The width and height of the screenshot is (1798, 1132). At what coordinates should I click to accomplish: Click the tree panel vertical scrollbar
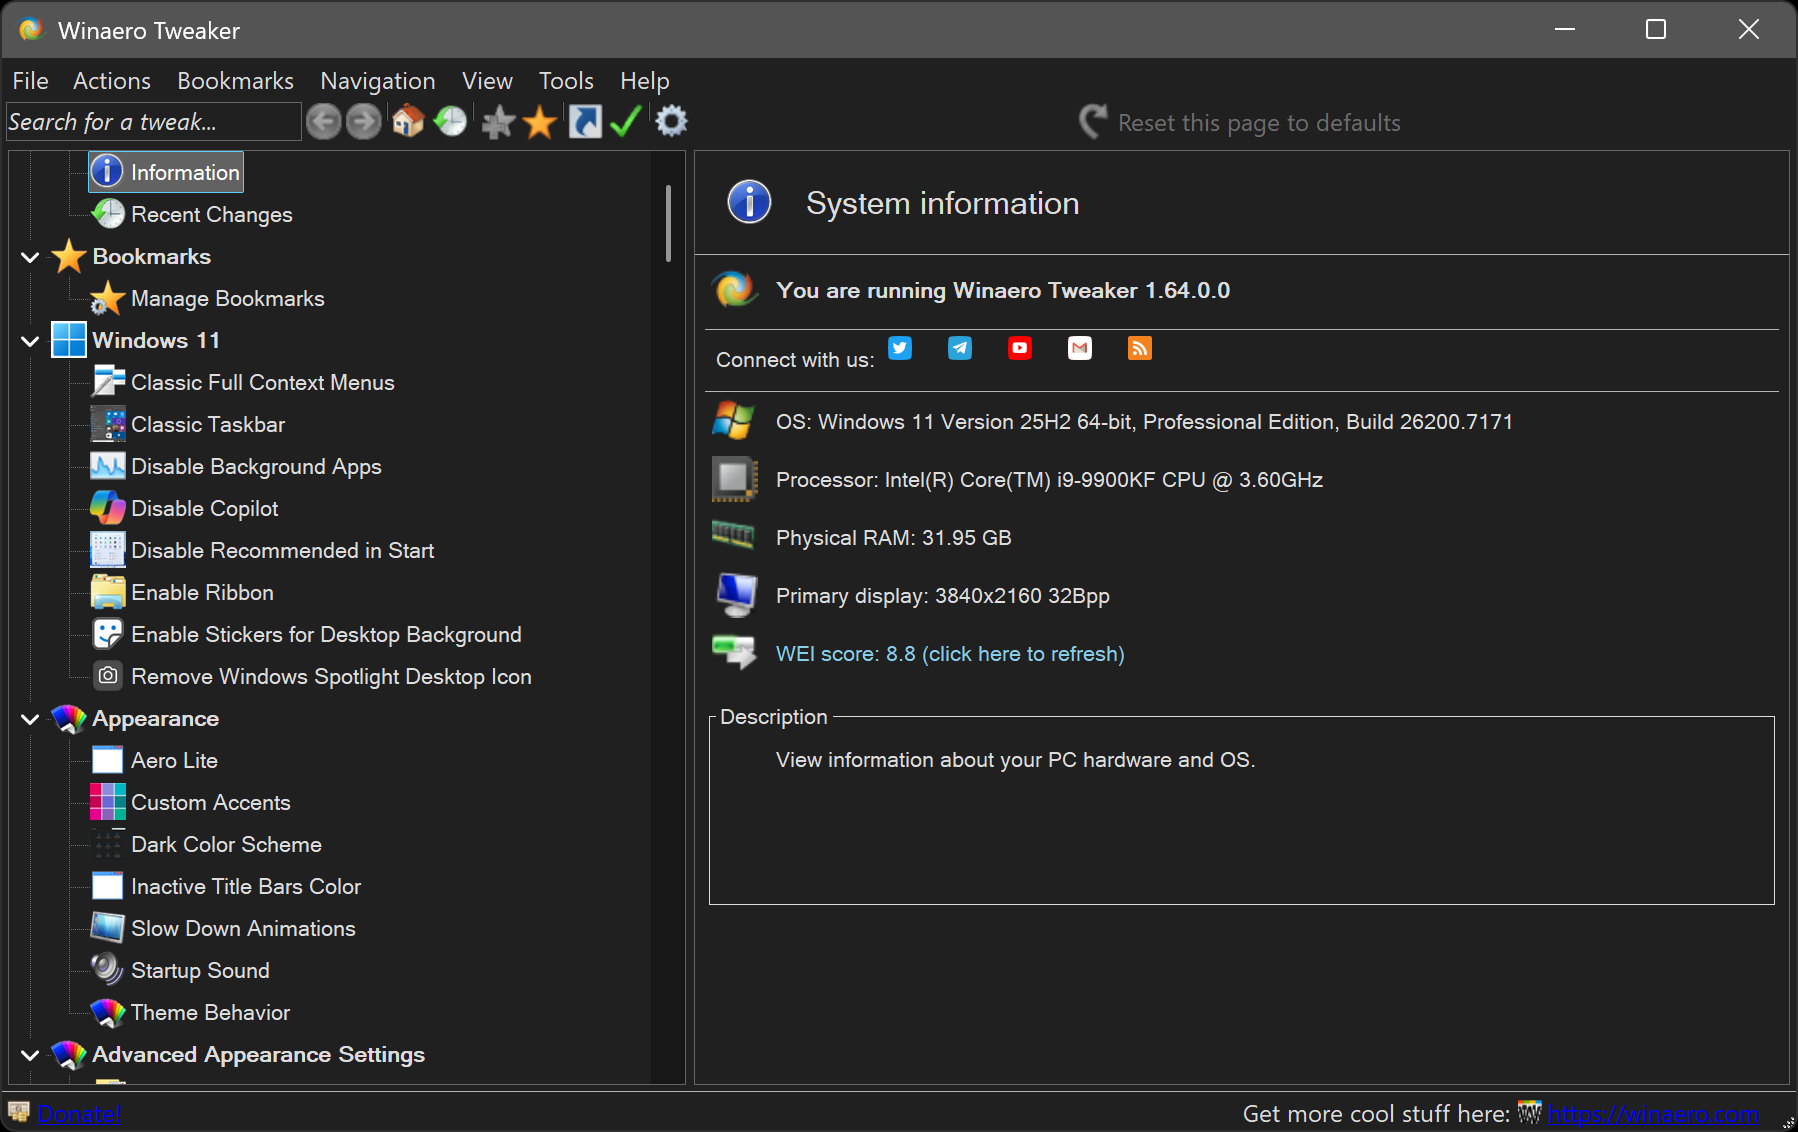point(668,223)
